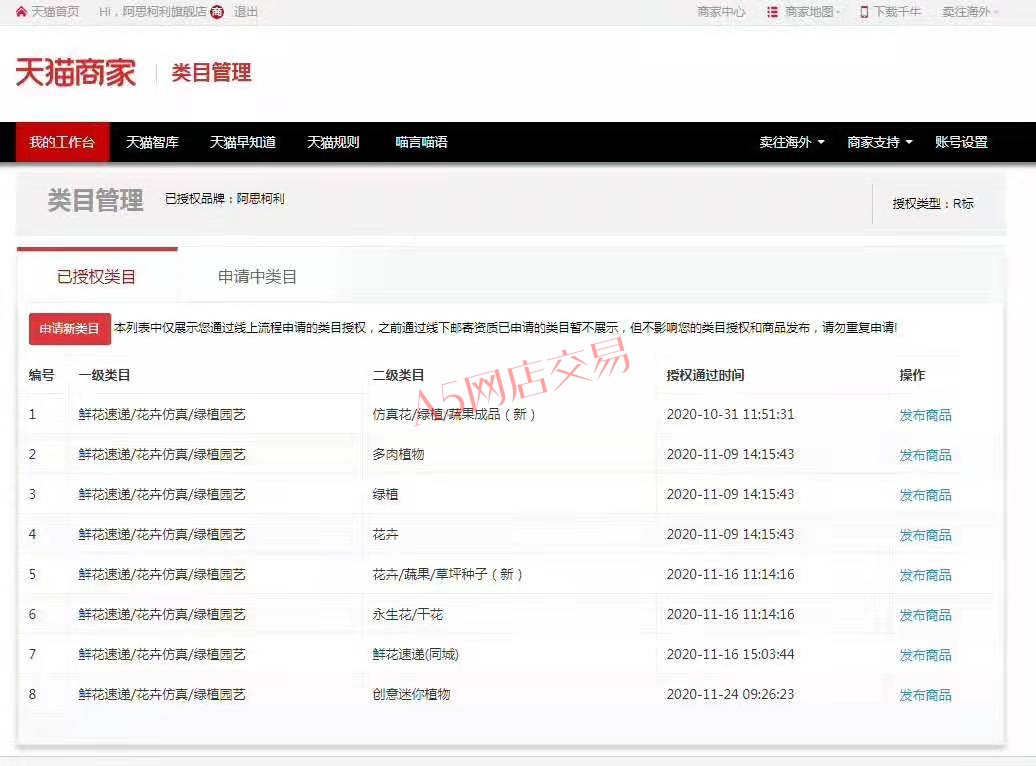Image resolution: width=1036 pixels, height=766 pixels.
Task: Click 发布商品 for the 多肉植物 row
Action: pos(925,455)
